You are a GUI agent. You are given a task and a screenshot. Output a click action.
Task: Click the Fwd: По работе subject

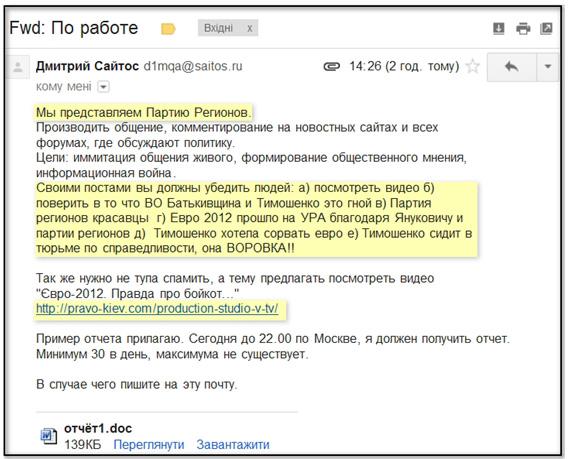(x=74, y=28)
